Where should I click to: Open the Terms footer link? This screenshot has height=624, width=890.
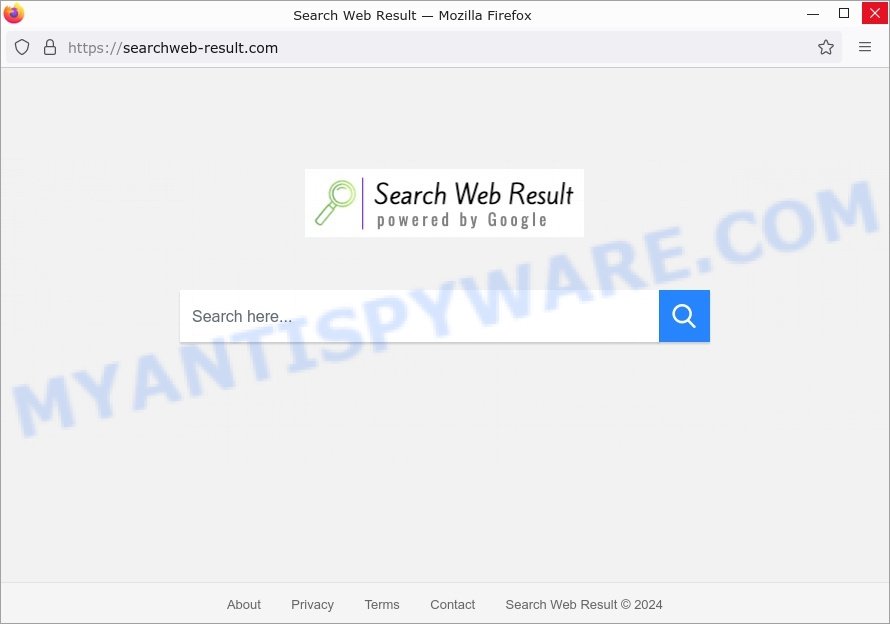pos(381,605)
